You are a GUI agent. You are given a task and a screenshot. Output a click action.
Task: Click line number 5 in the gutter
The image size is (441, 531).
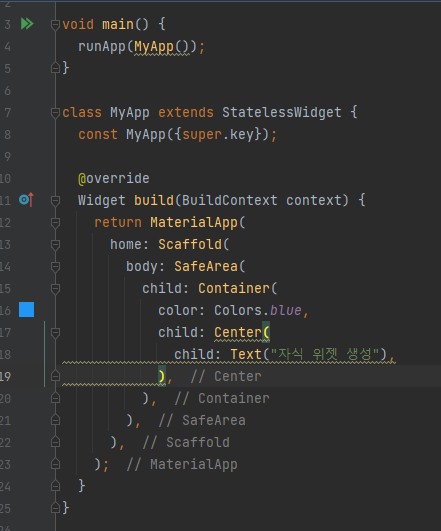click(7, 68)
